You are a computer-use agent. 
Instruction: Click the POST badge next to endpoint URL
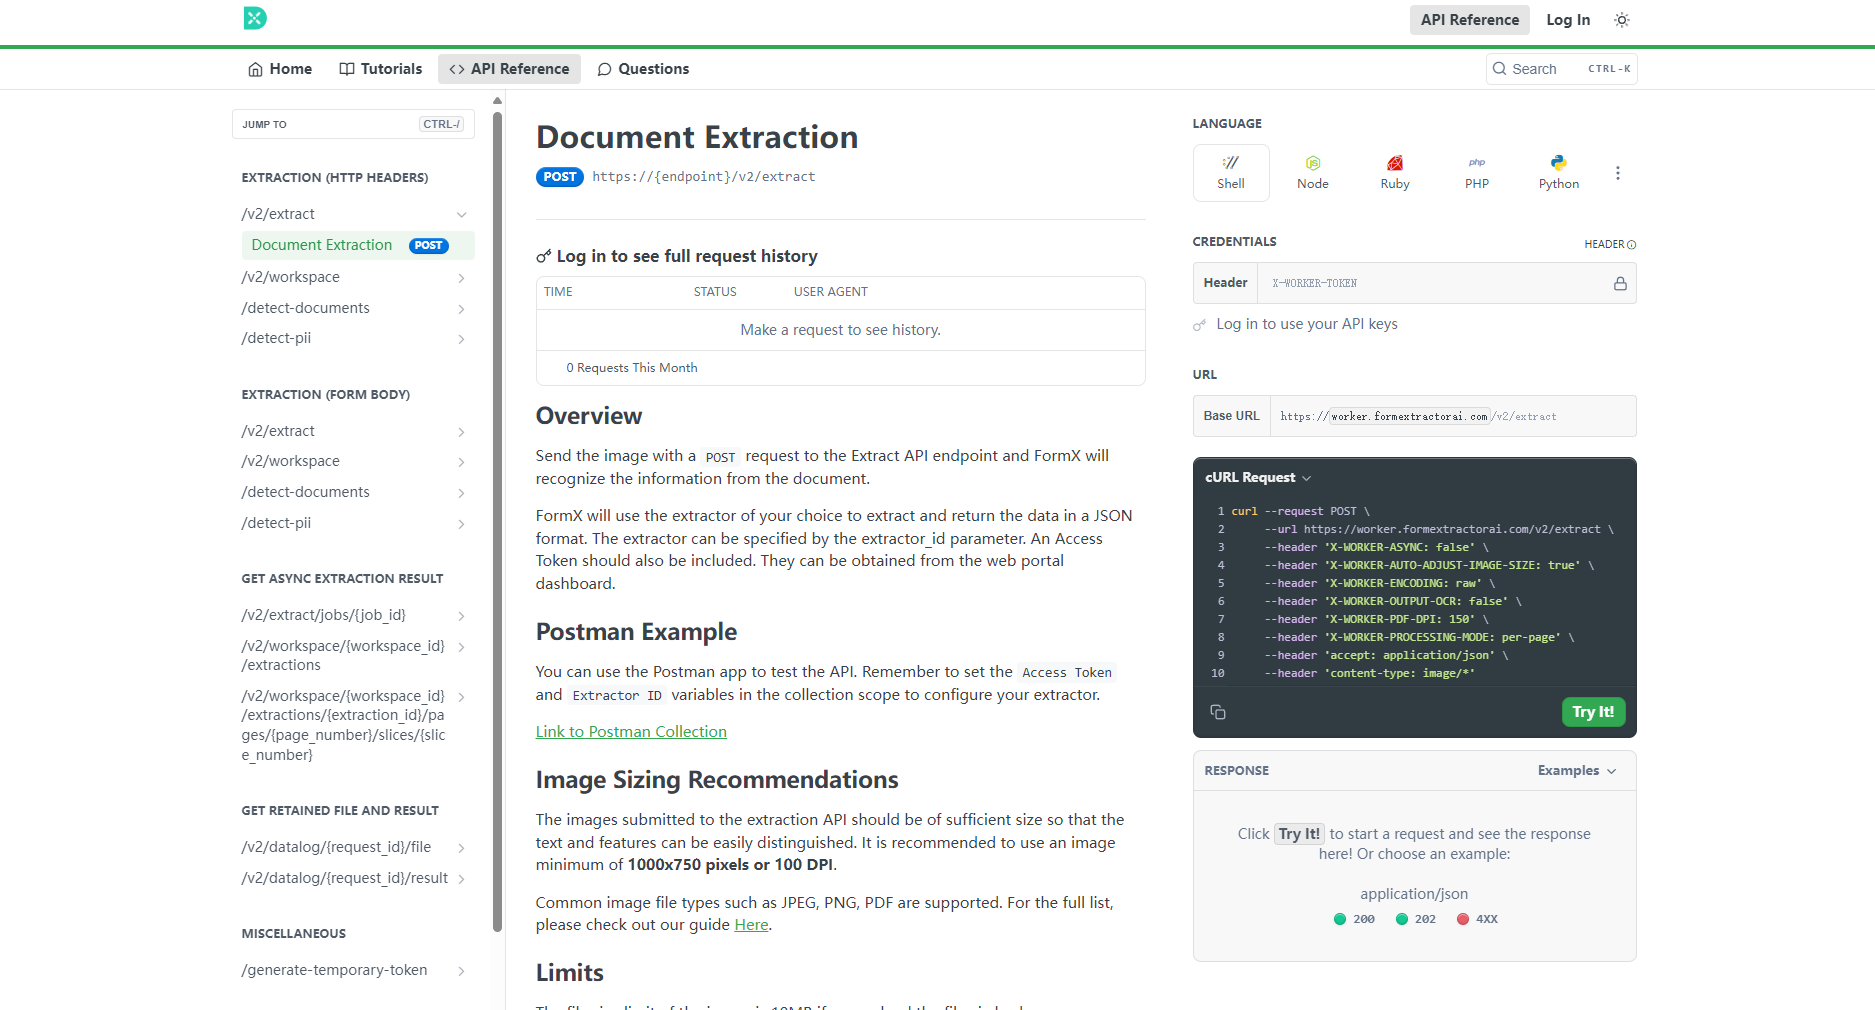click(560, 177)
